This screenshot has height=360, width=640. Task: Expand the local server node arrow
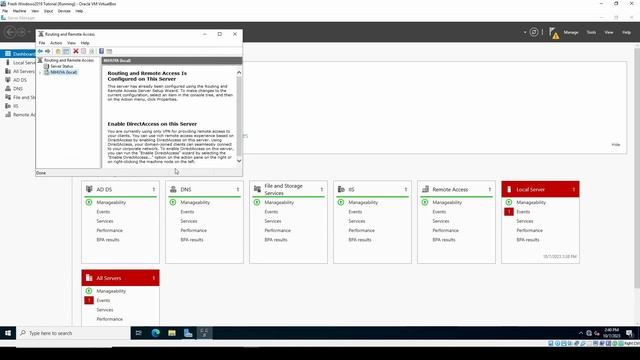click(40, 72)
